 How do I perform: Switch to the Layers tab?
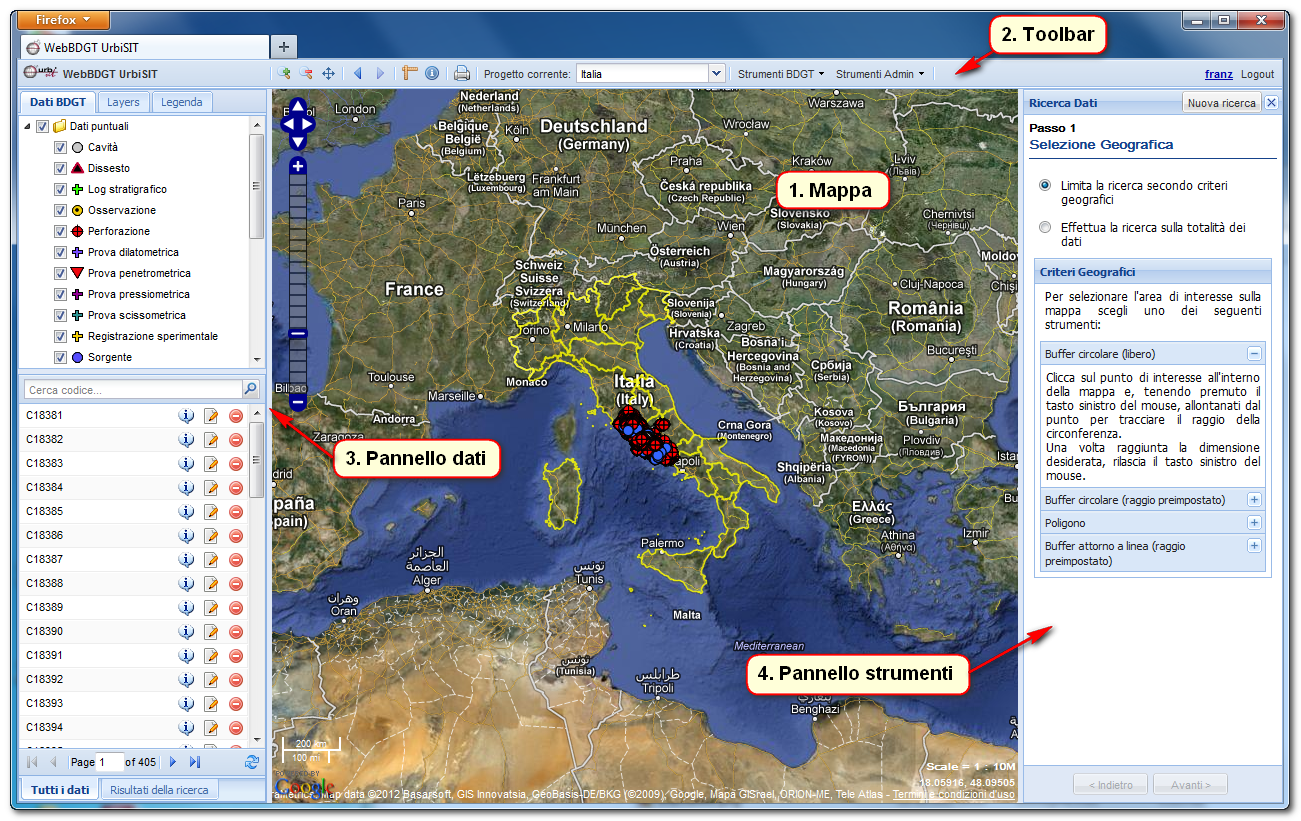pyautogui.click(x=123, y=102)
